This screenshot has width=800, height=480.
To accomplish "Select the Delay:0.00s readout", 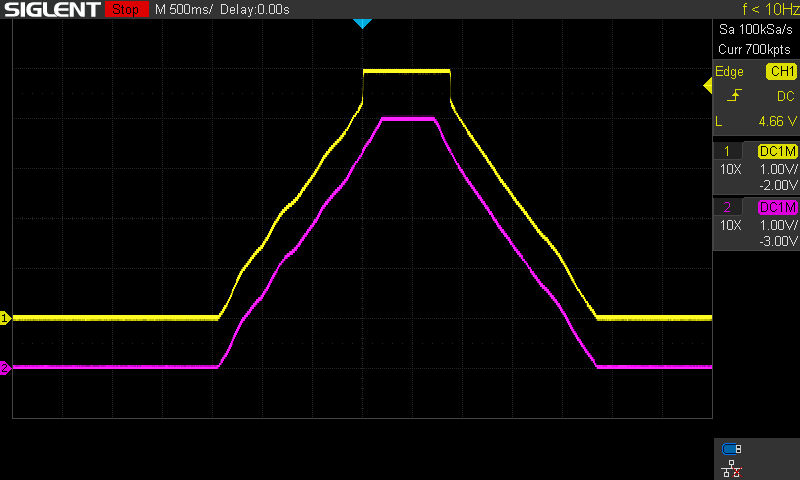I will [x=258, y=10].
